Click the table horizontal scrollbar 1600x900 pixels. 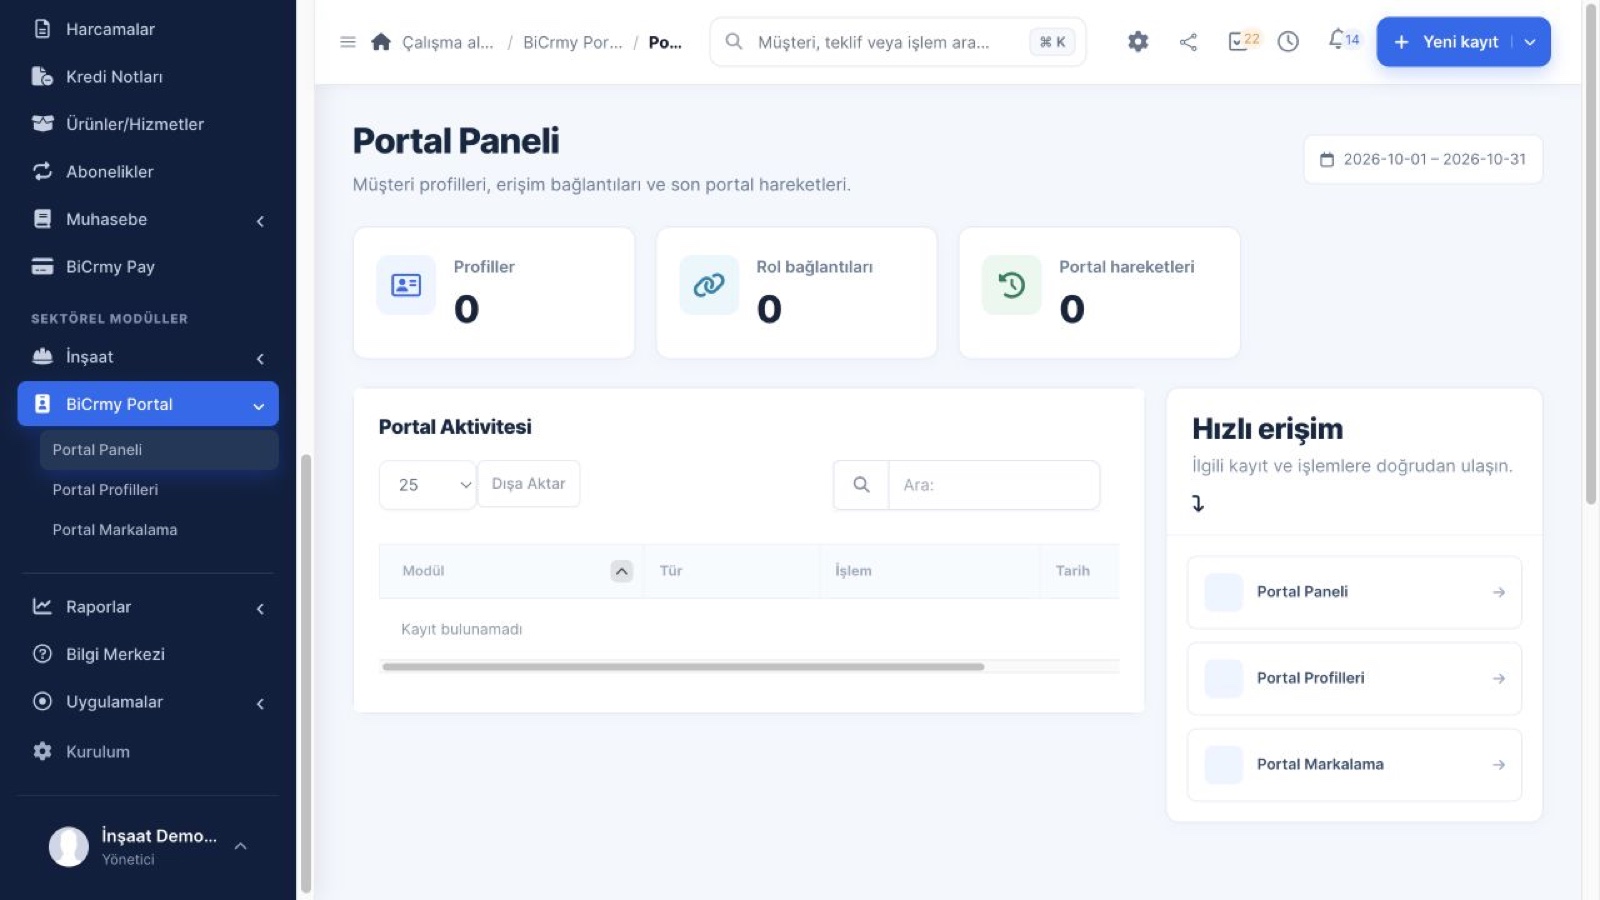pos(683,667)
